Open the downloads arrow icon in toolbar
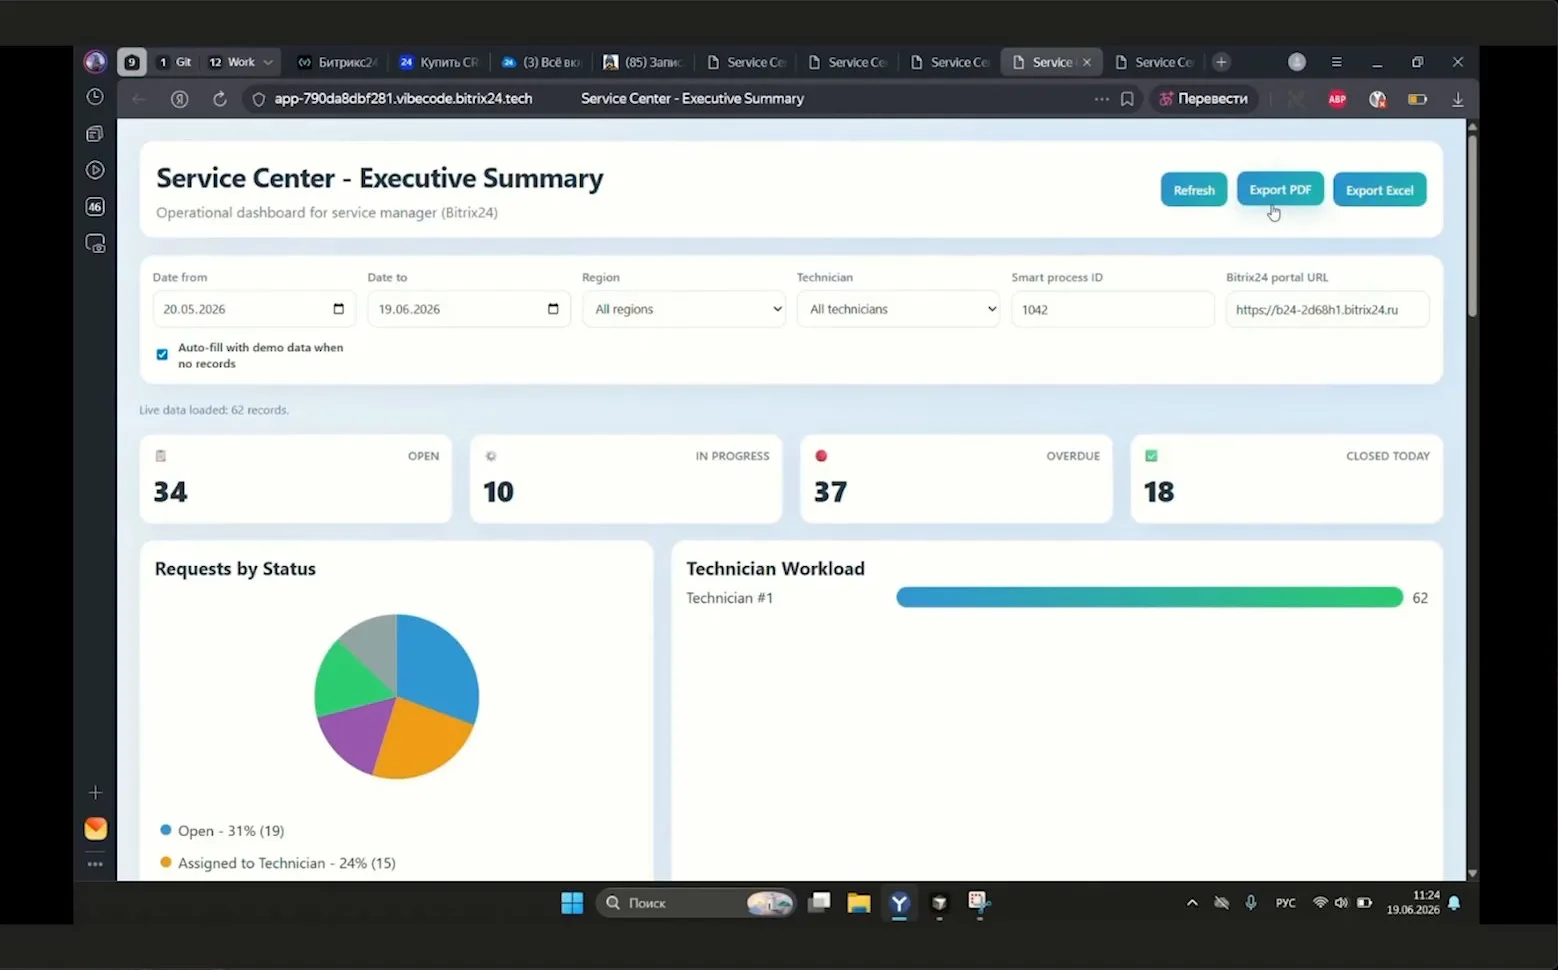The image size is (1558, 970). 1458,99
